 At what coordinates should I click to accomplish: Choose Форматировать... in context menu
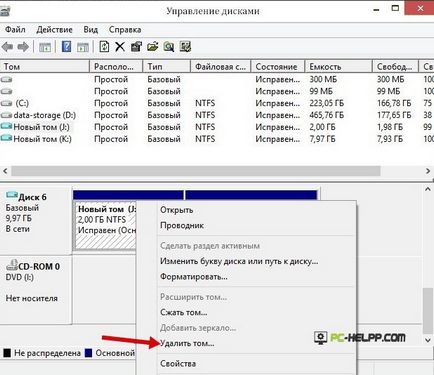click(x=194, y=276)
